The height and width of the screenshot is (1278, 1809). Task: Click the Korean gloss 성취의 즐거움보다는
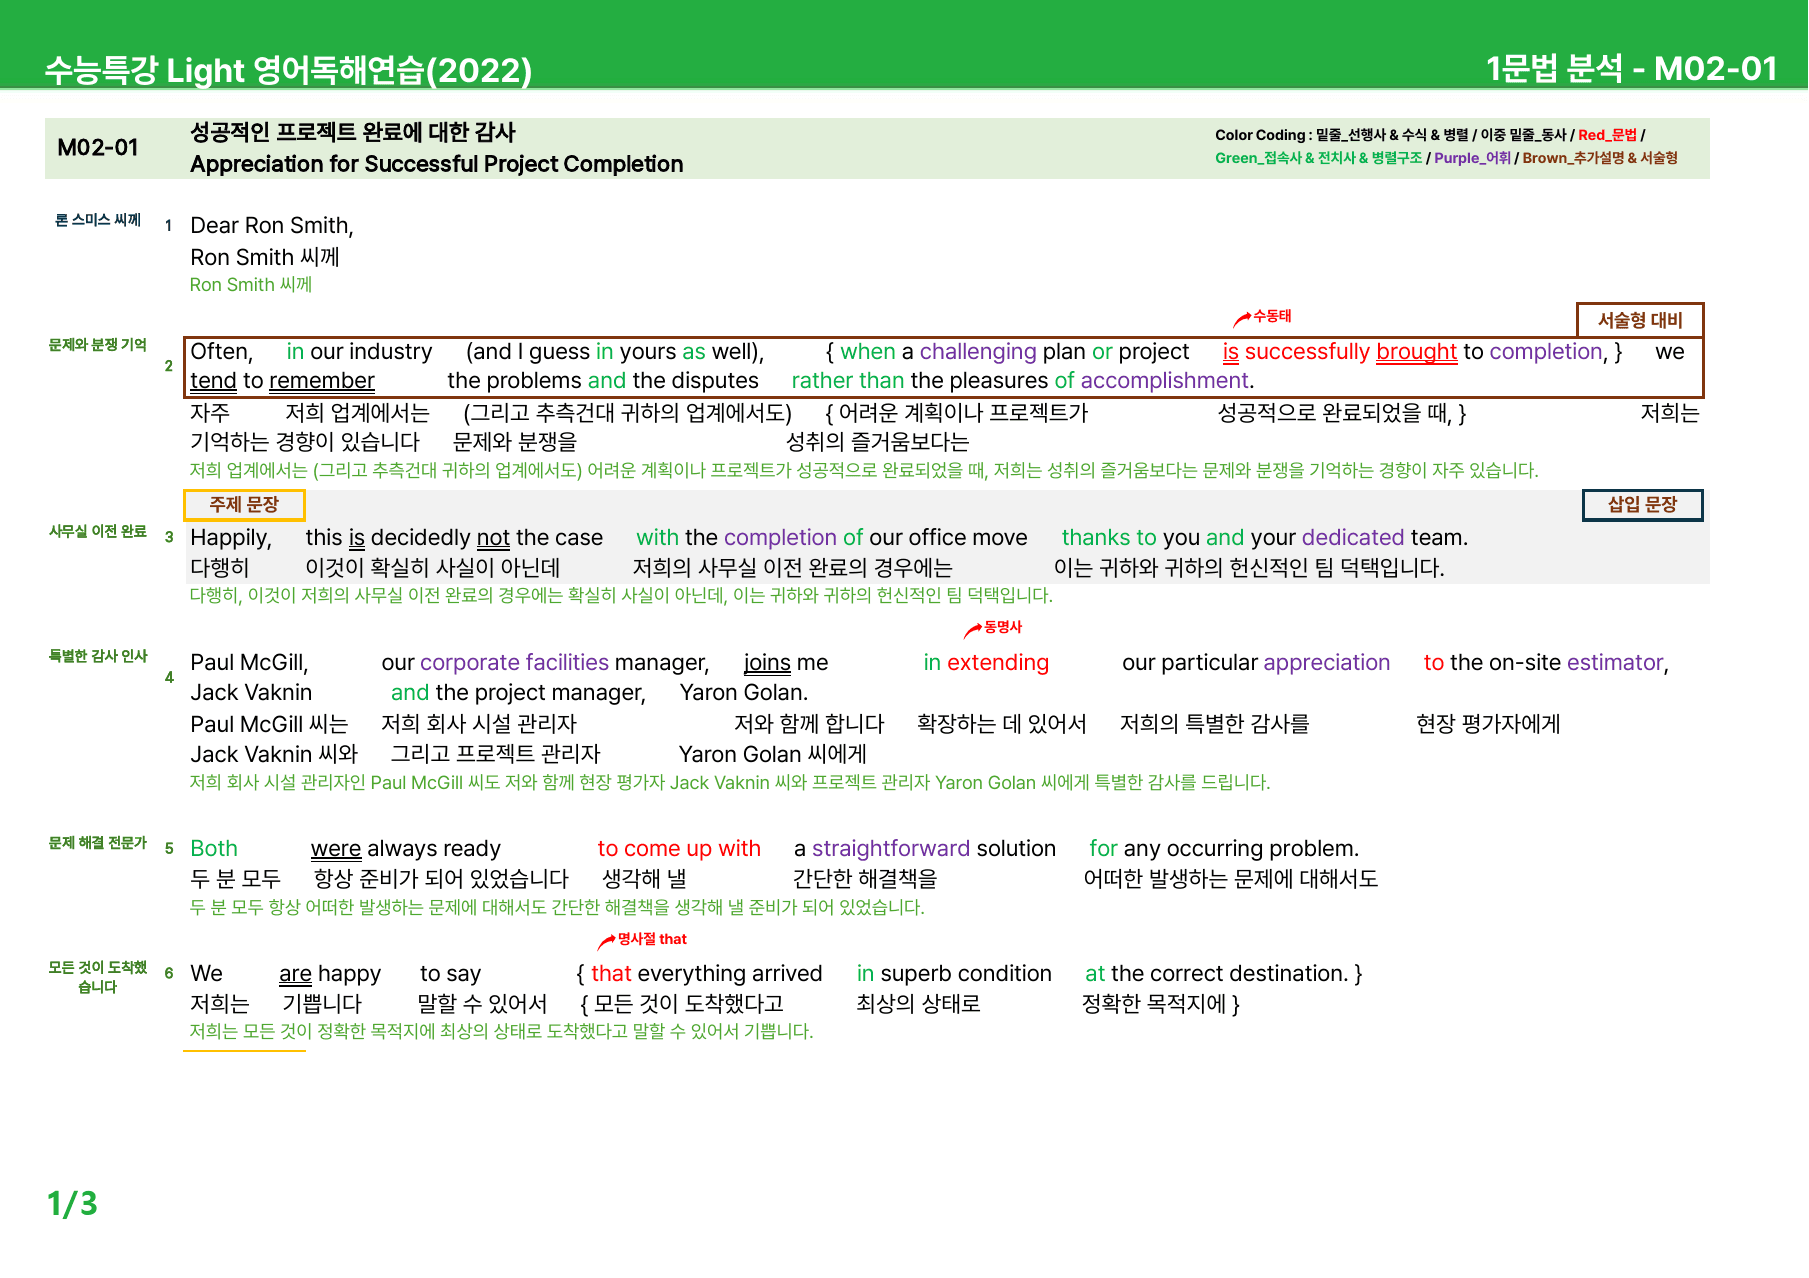[x=878, y=442]
